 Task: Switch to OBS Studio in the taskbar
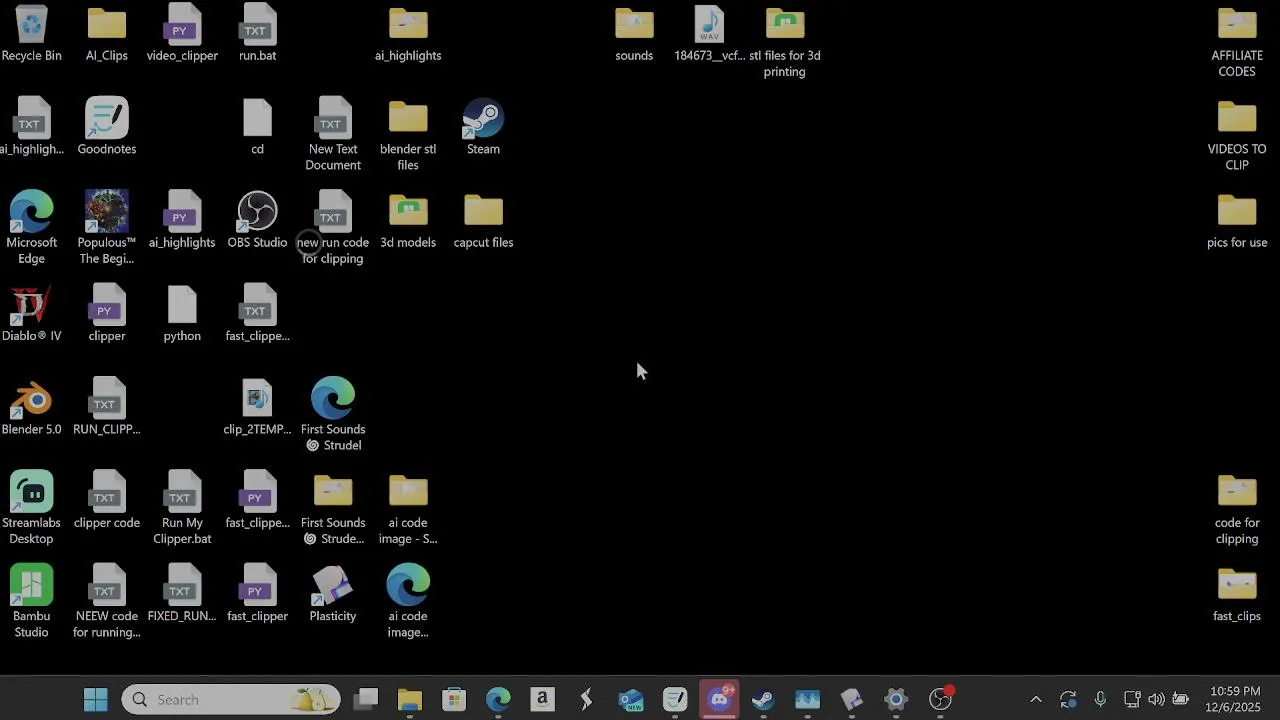[940, 700]
